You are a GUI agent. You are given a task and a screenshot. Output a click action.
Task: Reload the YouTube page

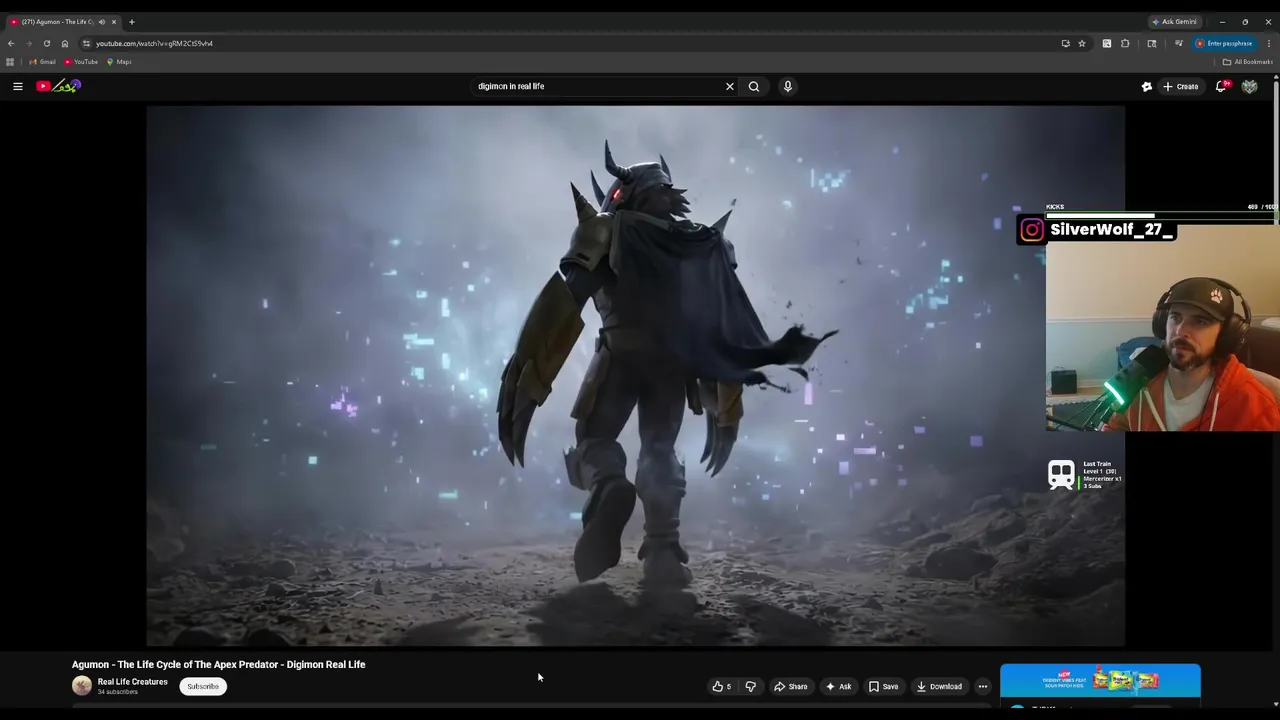click(46, 43)
